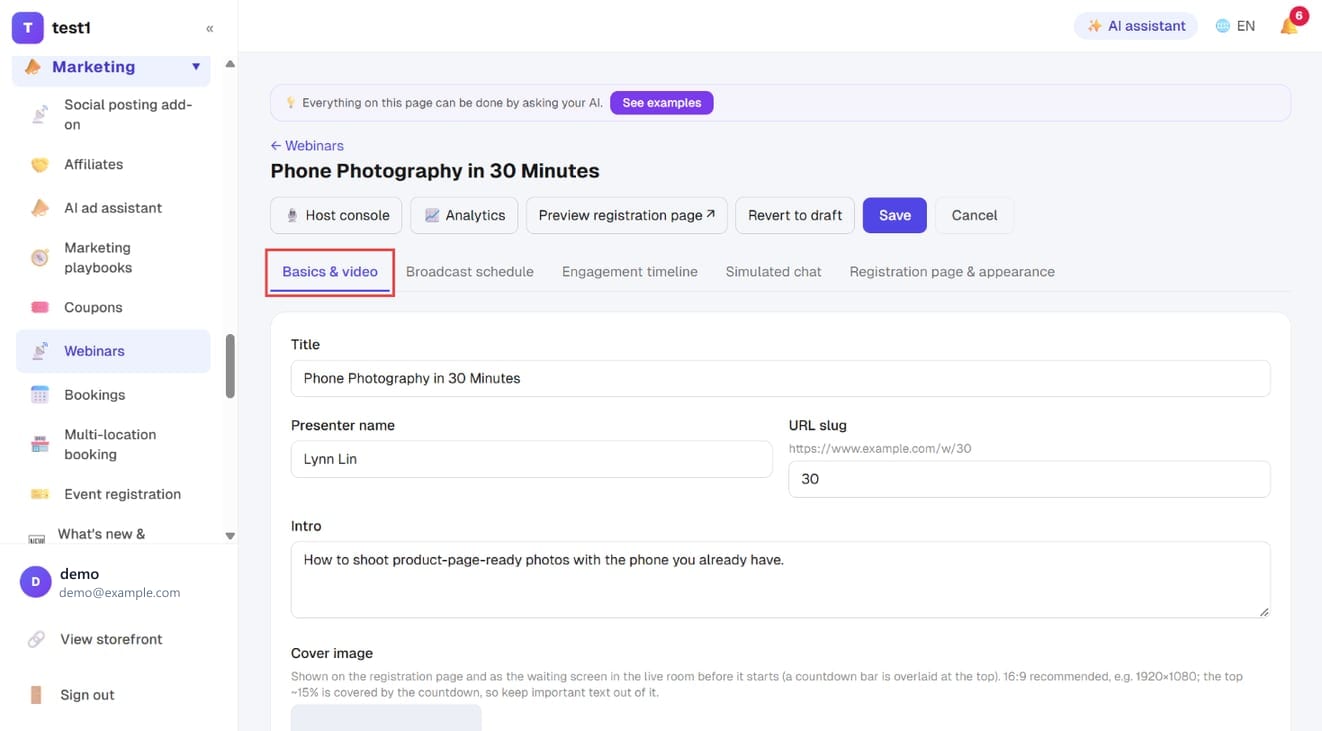Click the Presenter name field
The width and height of the screenshot is (1322, 731).
pyautogui.click(x=532, y=459)
